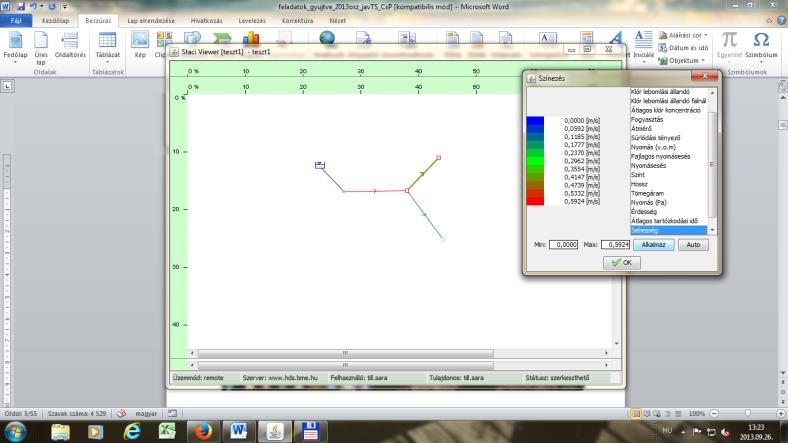Click the upper horizontal scrollbar in Staci Viewer
The image size is (788, 443).
(x=346, y=353)
